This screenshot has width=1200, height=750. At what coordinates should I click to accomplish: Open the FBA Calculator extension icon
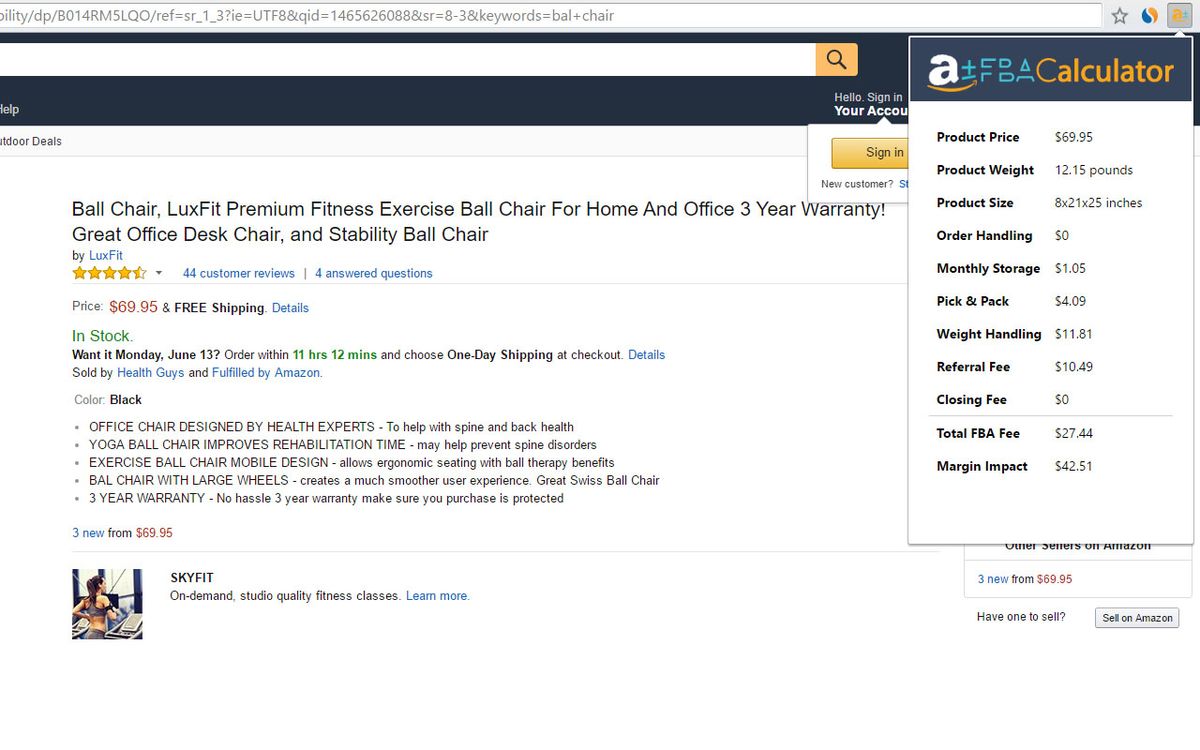click(x=1179, y=15)
